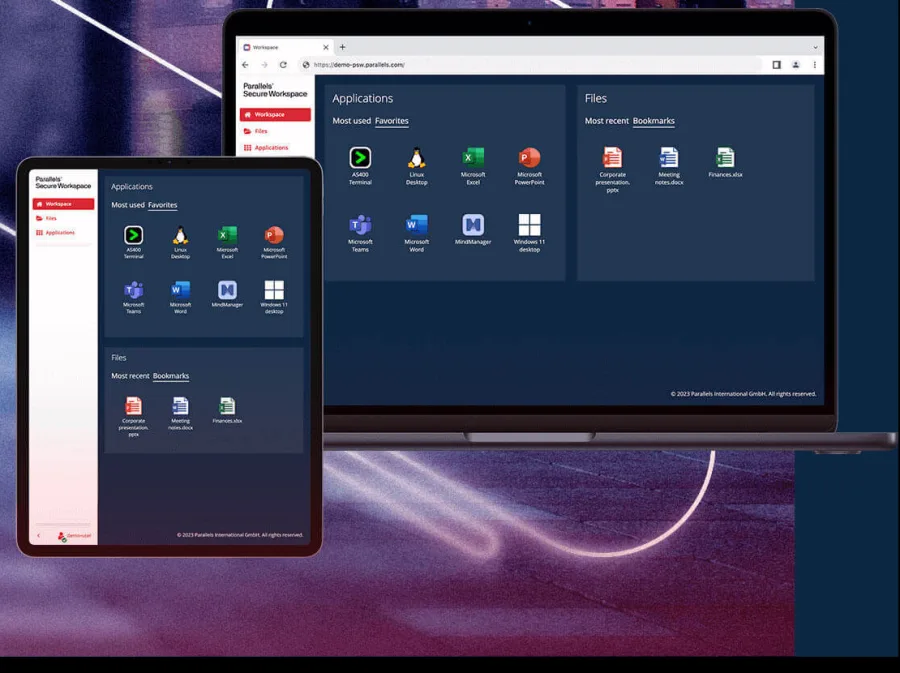Click the browser back arrow

(x=245, y=65)
